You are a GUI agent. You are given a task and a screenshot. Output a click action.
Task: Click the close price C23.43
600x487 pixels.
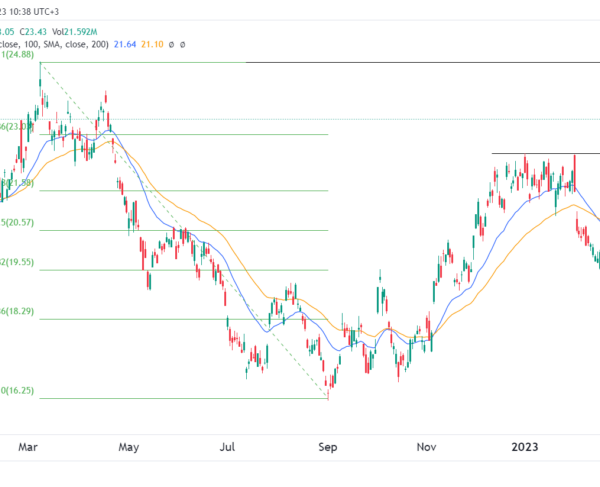(x=33, y=32)
